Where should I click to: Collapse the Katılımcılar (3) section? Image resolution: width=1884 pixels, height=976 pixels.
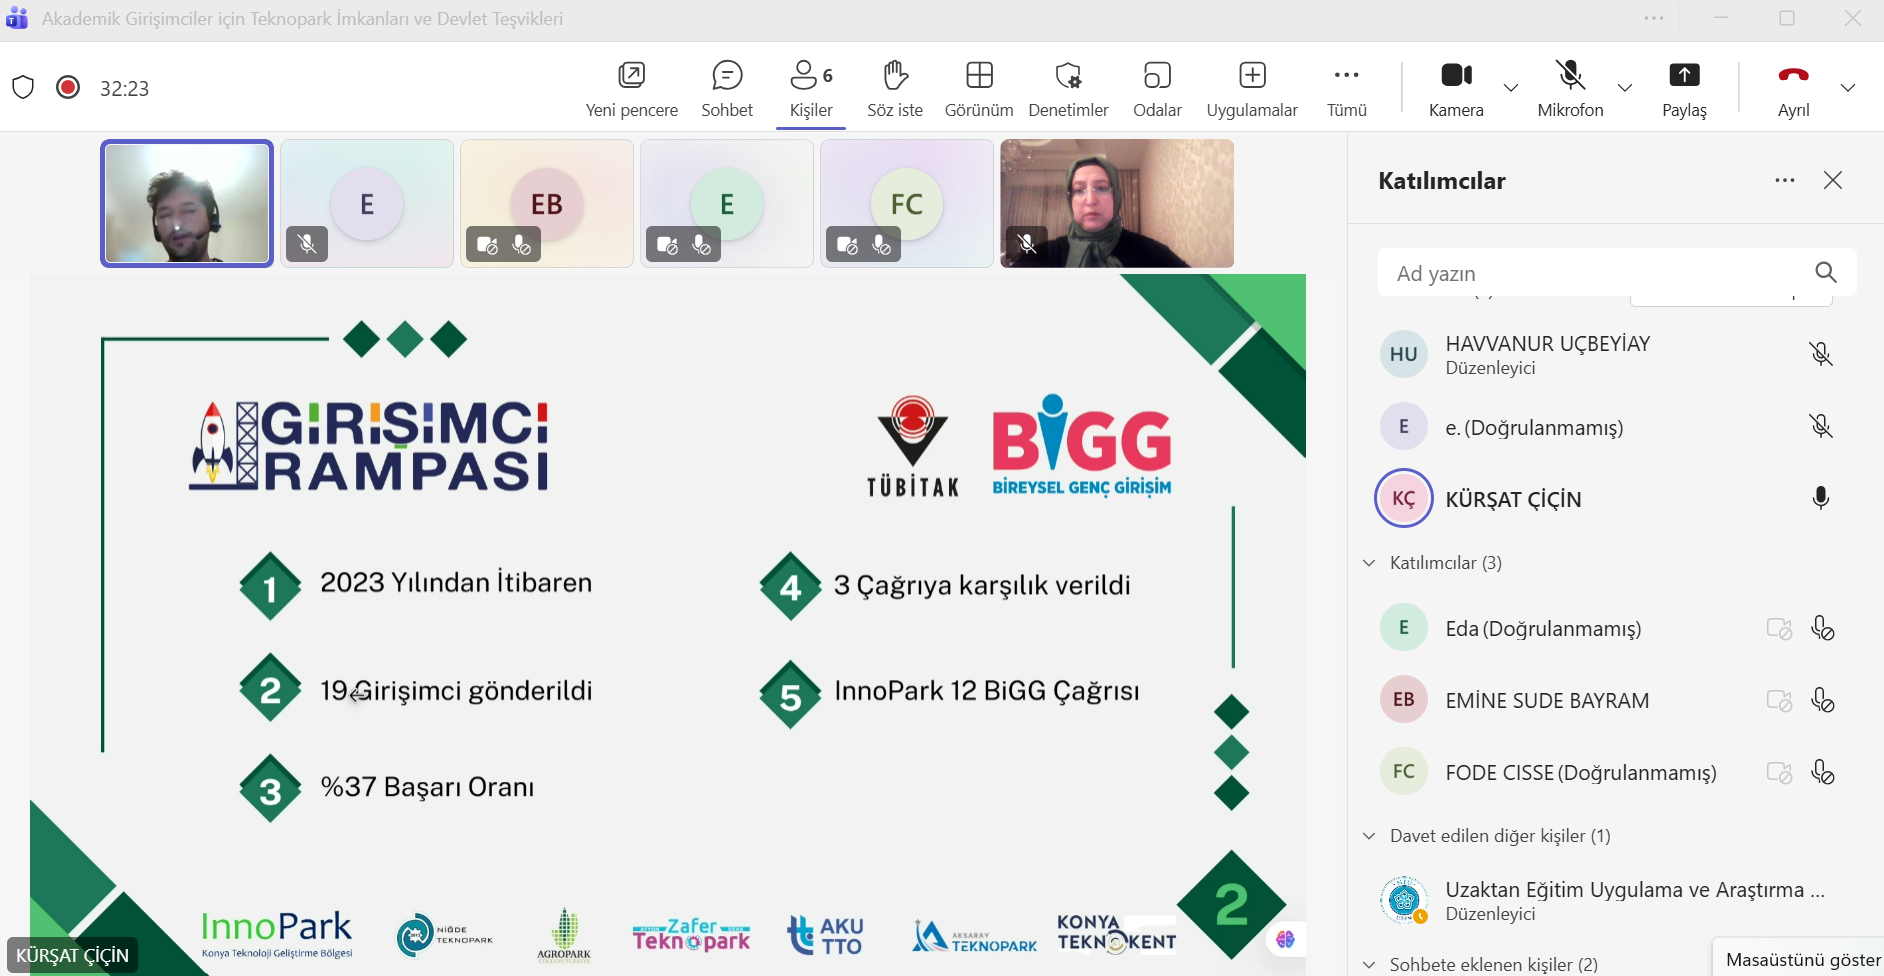tap(1370, 563)
